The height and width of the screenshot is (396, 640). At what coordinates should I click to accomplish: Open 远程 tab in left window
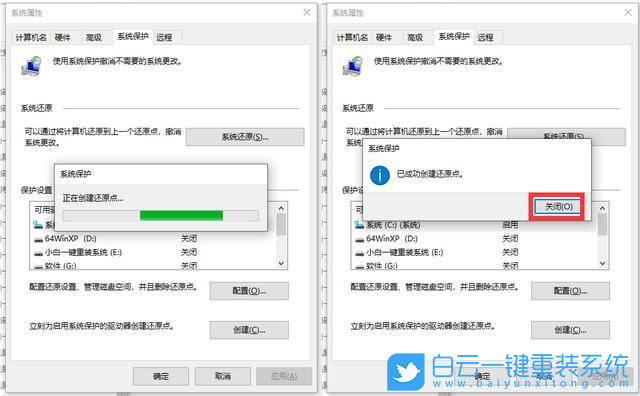click(x=164, y=38)
